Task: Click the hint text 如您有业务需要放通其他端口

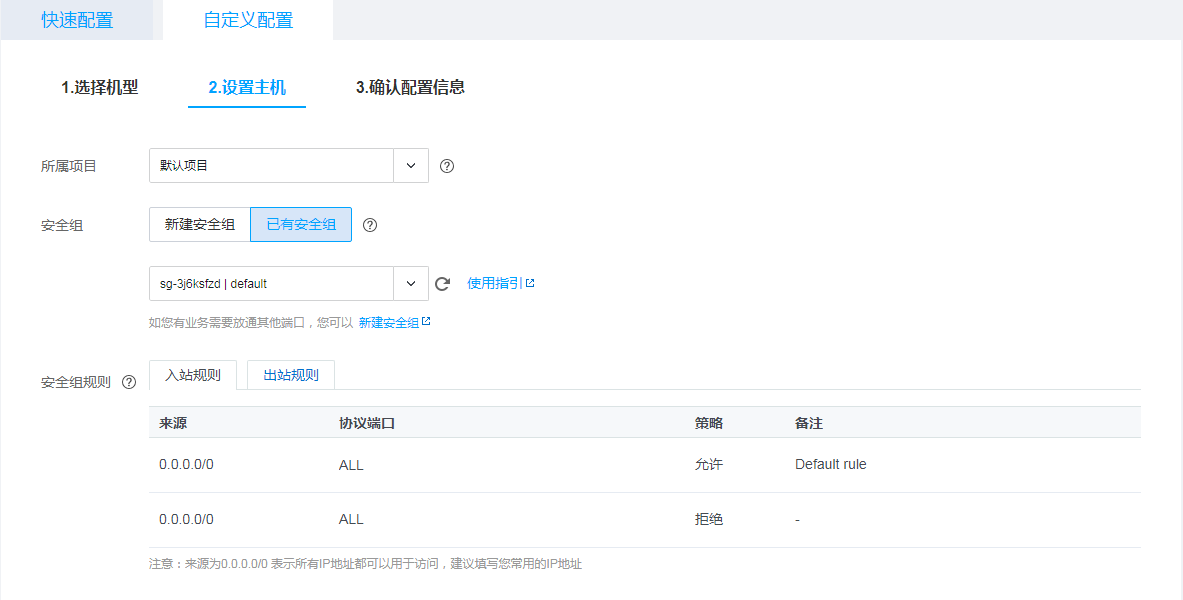Action: 251,323
